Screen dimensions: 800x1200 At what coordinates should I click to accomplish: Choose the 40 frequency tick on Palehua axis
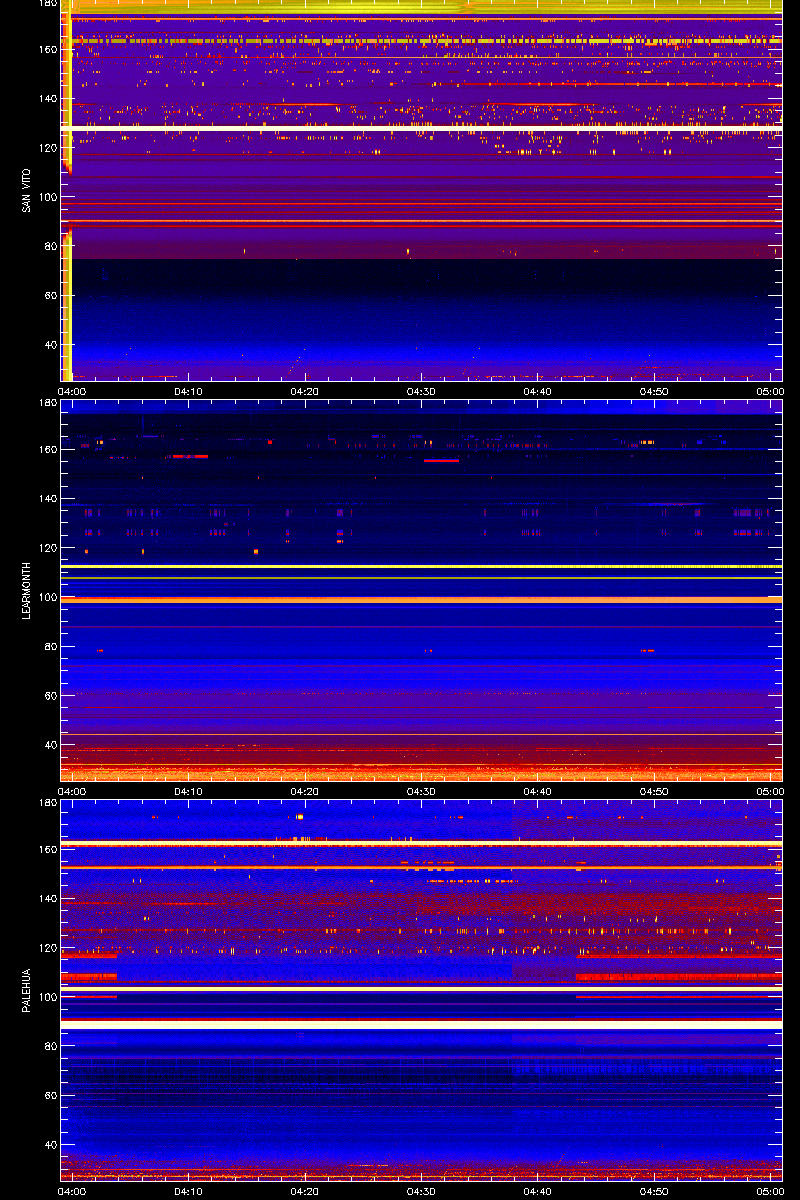coord(51,1145)
